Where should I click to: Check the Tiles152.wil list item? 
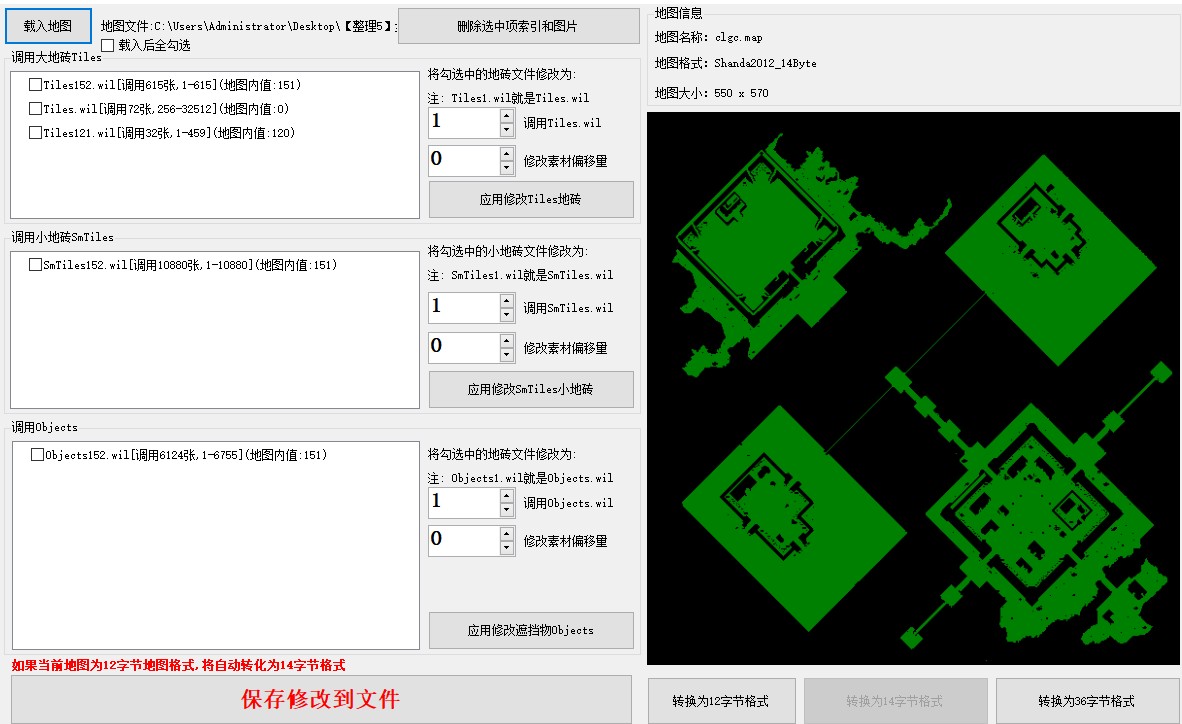[x=36, y=85]
